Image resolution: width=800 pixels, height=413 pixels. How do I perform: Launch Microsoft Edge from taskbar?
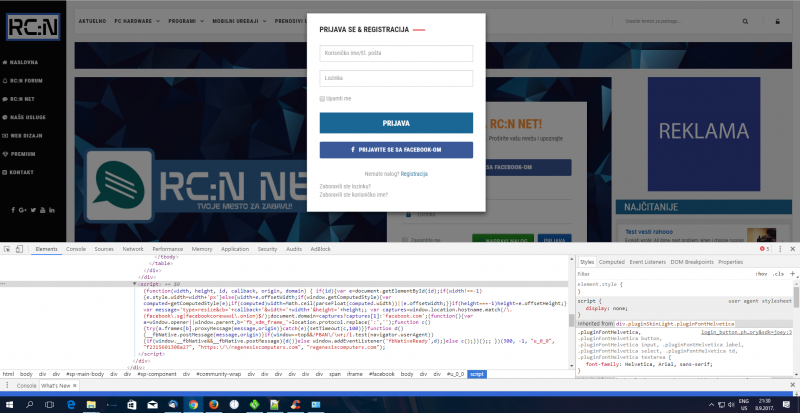tap(71, 405)
